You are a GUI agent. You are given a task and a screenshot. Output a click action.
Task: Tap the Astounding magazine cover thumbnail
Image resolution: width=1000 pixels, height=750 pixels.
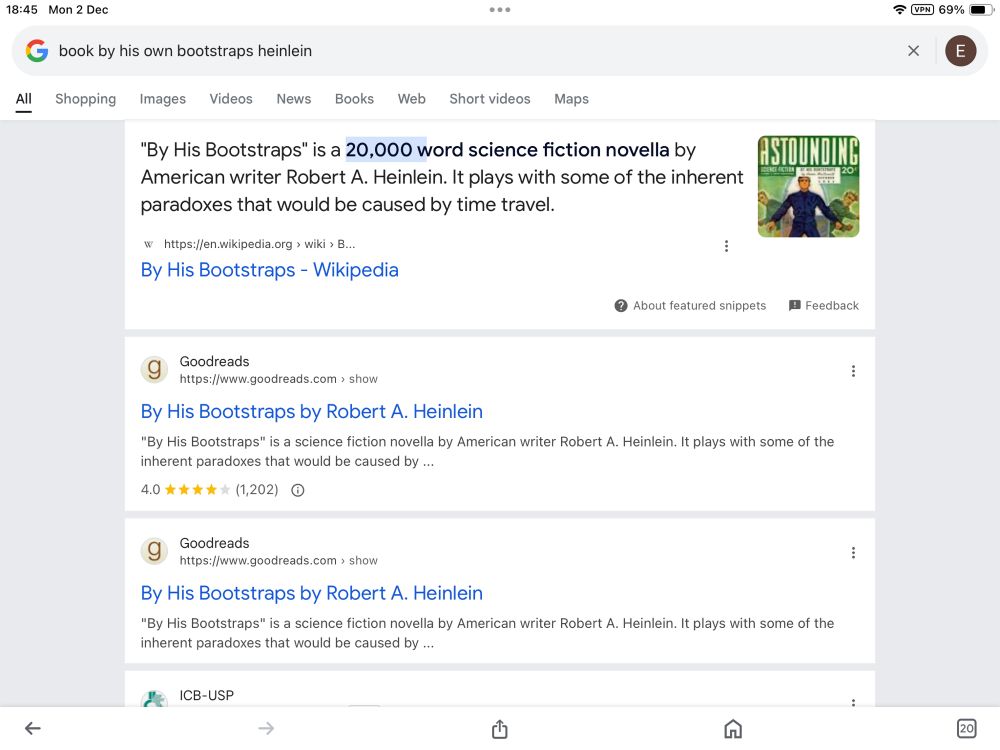808,186
